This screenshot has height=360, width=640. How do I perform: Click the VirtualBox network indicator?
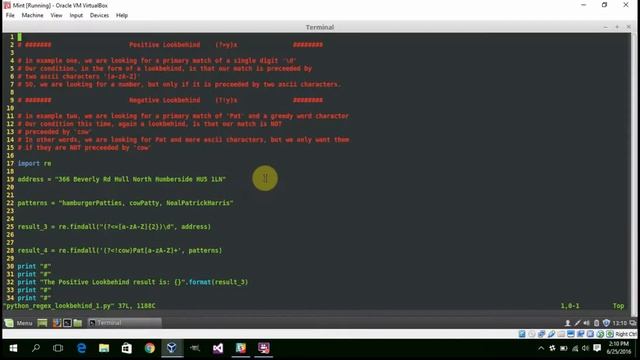tap(541, 334)
